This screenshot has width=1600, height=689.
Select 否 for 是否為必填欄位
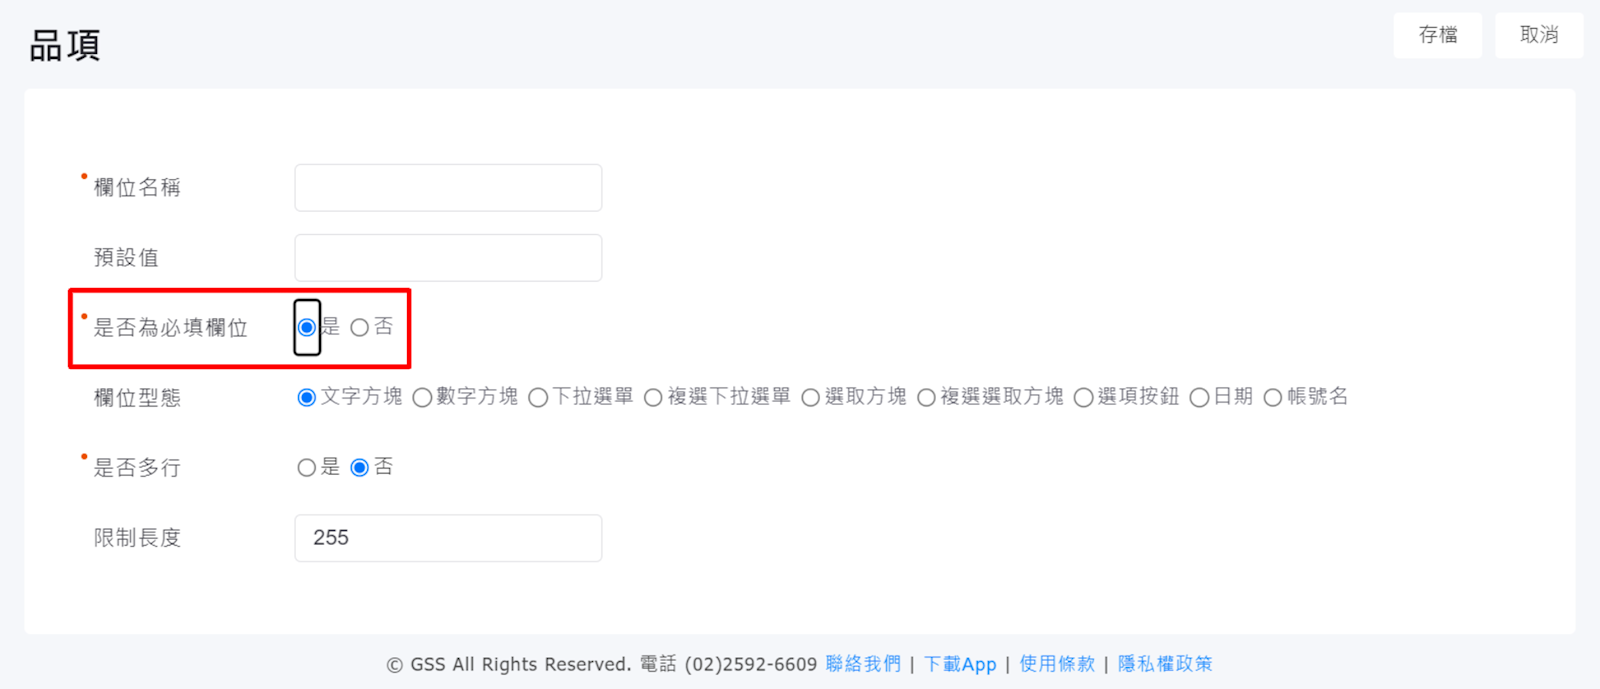pyautogui.click(x=360, y=328)
